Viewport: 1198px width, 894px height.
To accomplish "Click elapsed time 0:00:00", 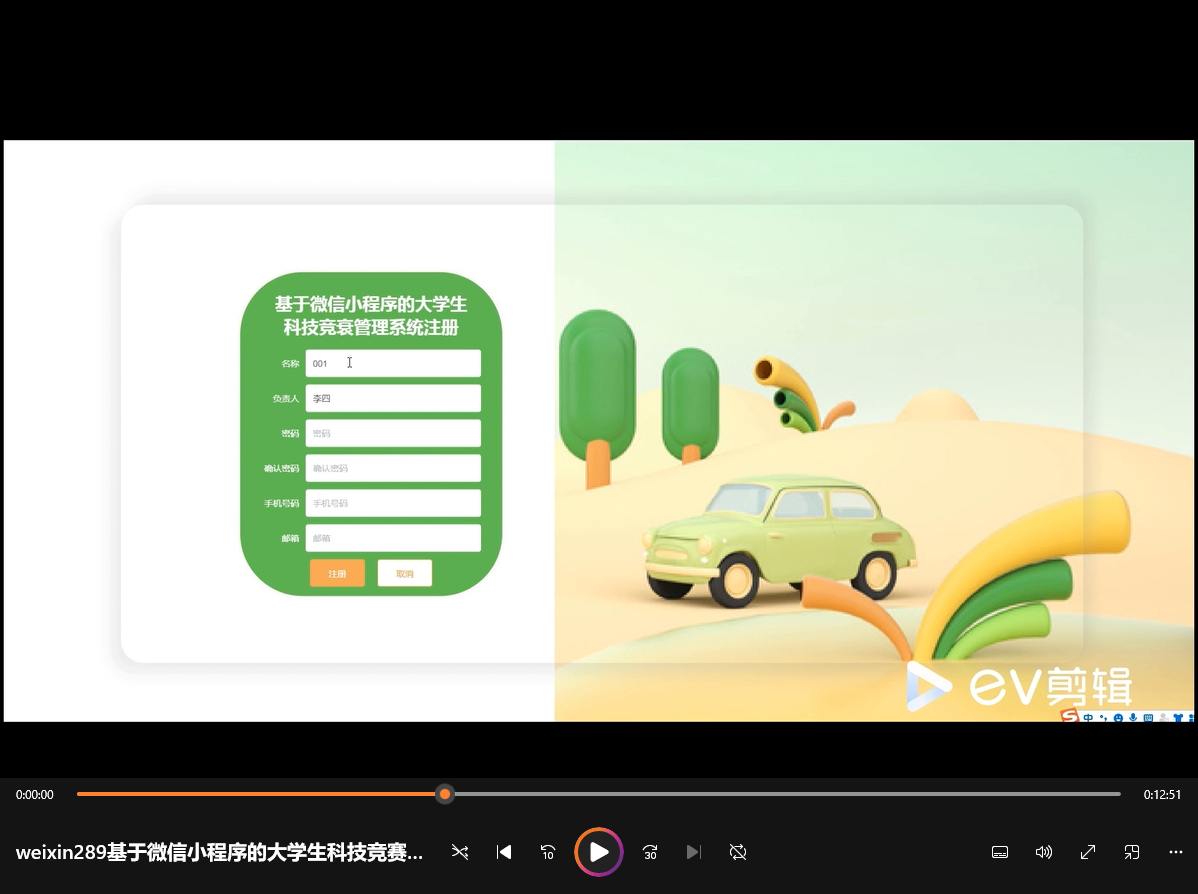I will pos(34,795).
